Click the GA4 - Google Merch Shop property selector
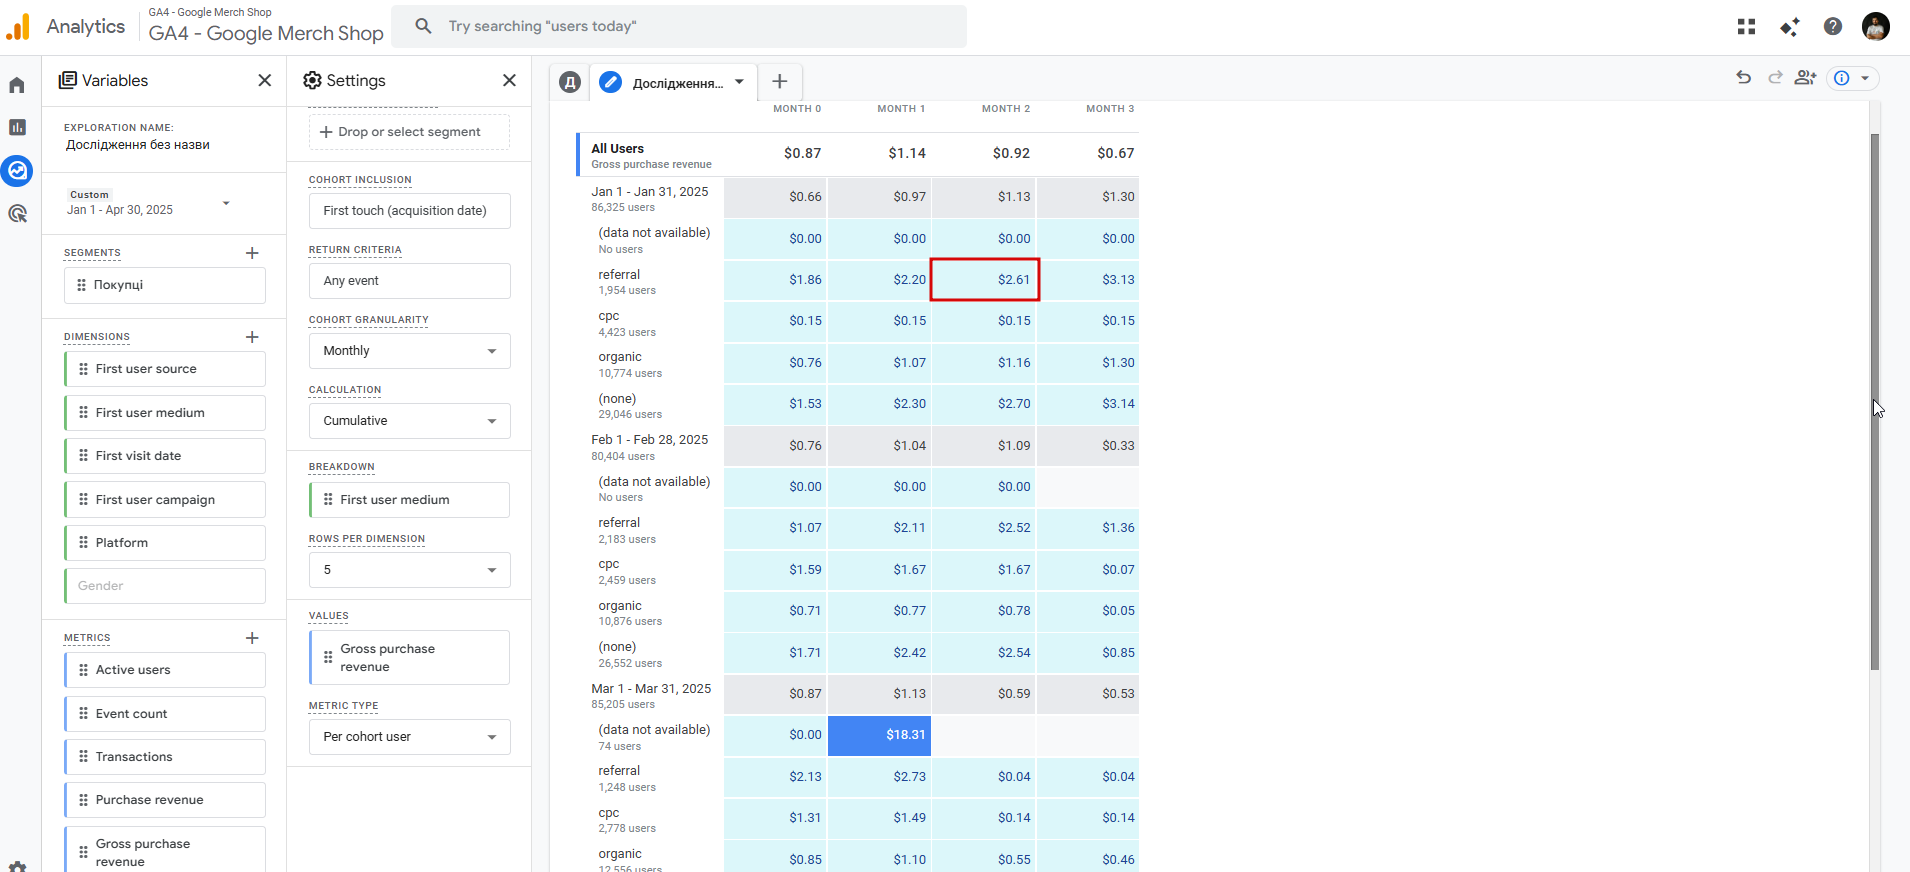Image resolution: width=1910 pixels, height=872 pixels. [266, 27]
